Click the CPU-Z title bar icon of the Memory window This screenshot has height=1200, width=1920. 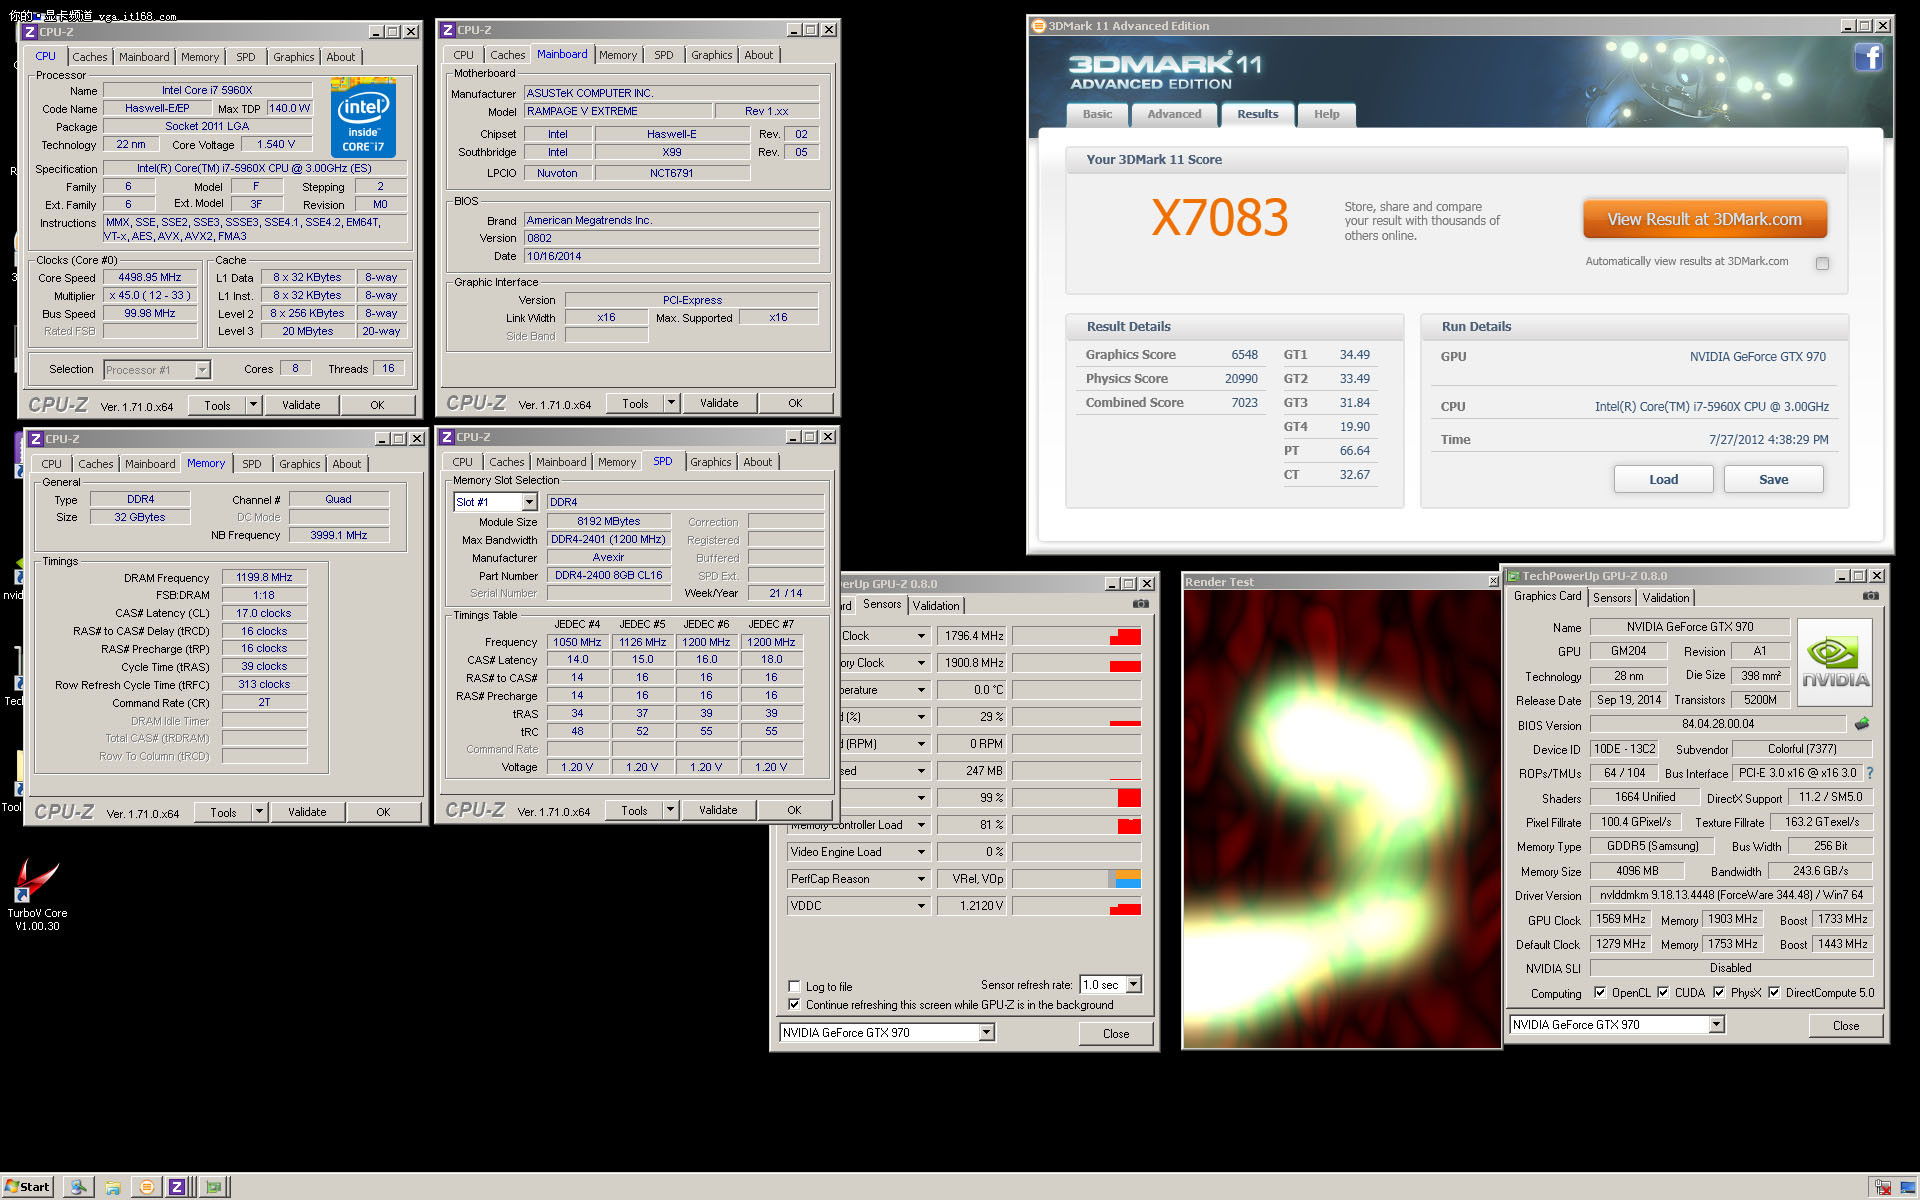point(35,439)
